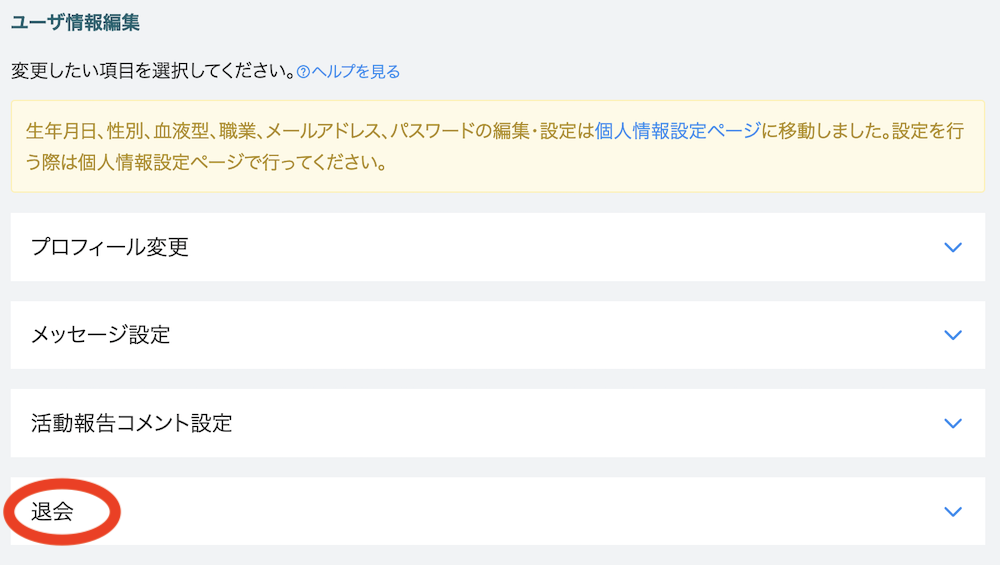Image resolution: width=1000 pixels, height=565 pixels.
Task: Click the 変更したい項目を選択してください instruction text
Action: 152,72
